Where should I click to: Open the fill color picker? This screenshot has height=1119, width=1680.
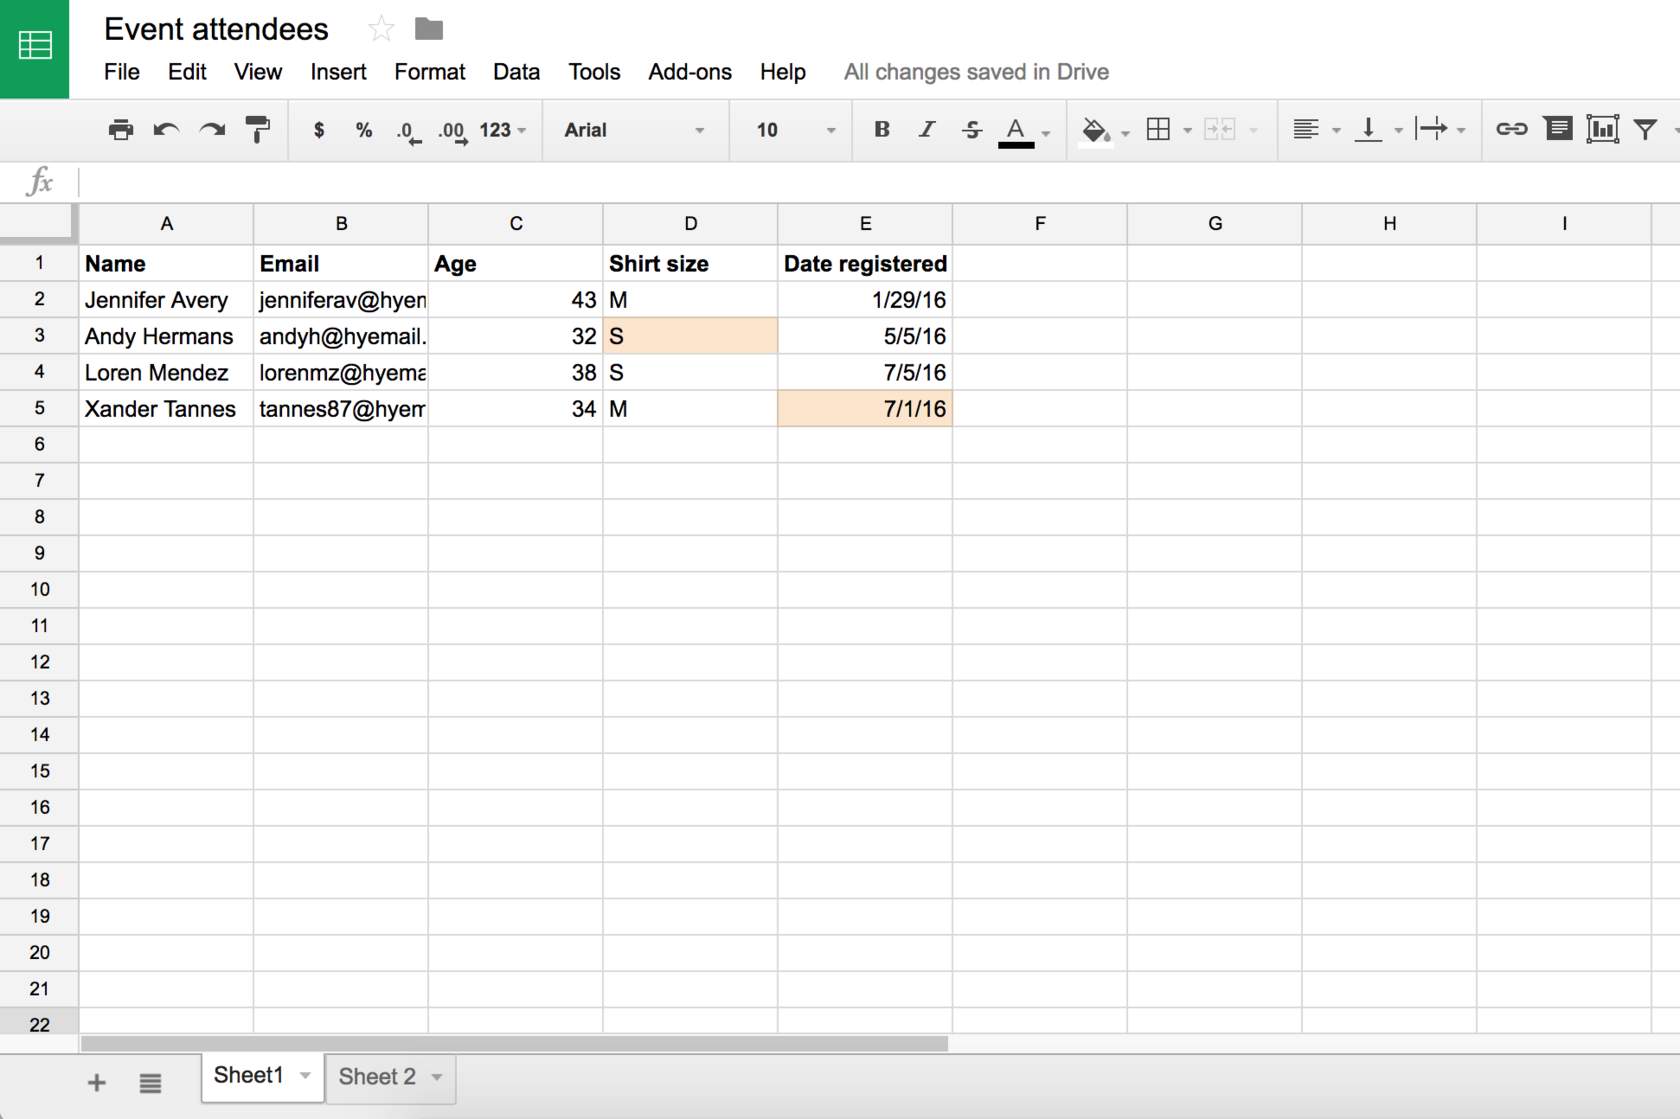pos(1098,129)
